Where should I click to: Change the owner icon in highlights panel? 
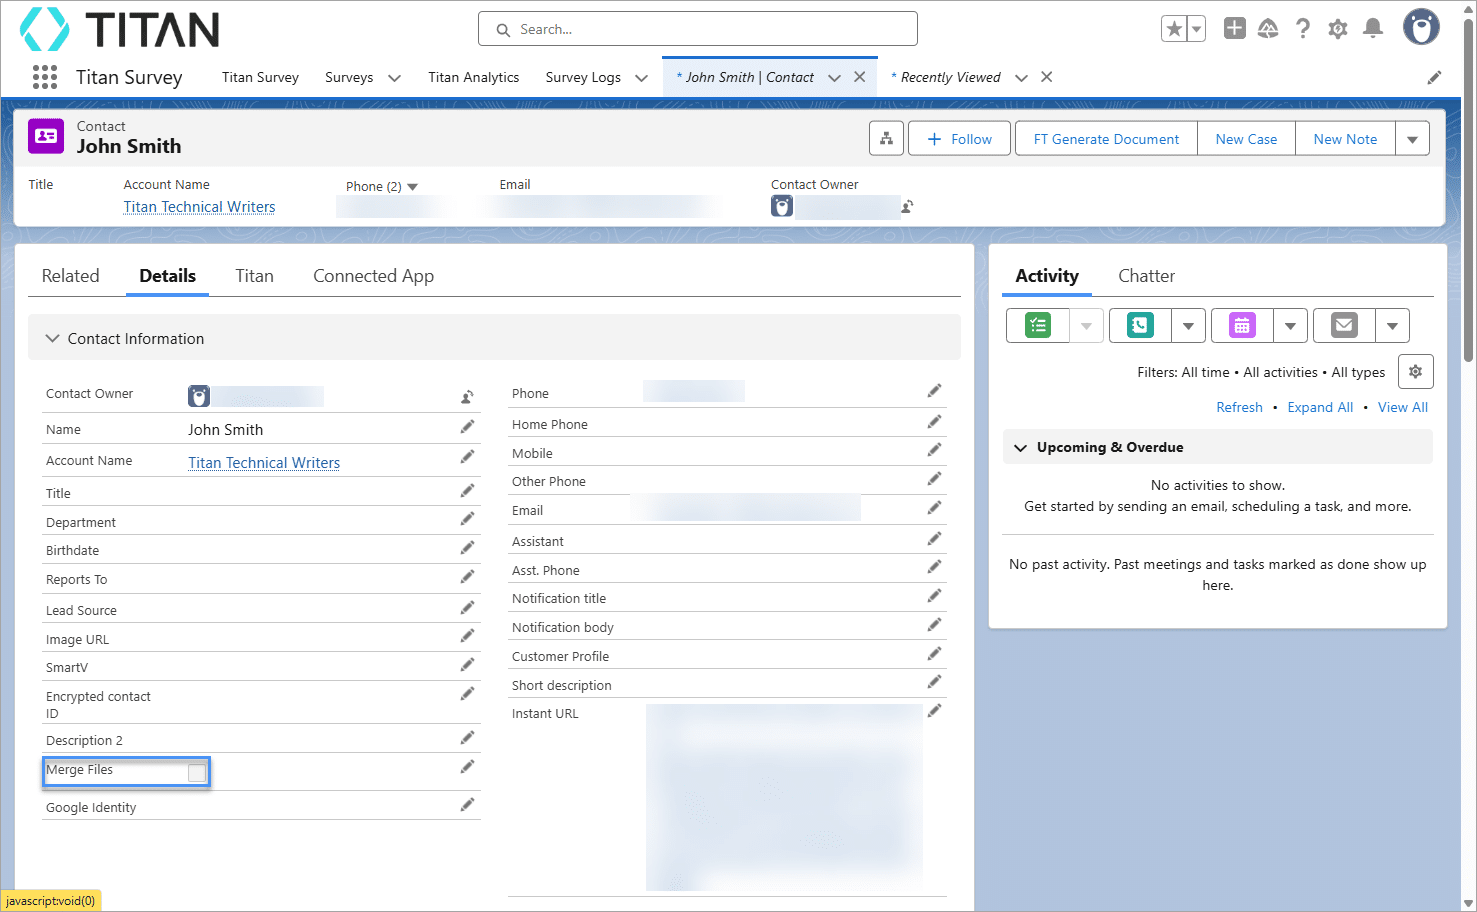907,207
